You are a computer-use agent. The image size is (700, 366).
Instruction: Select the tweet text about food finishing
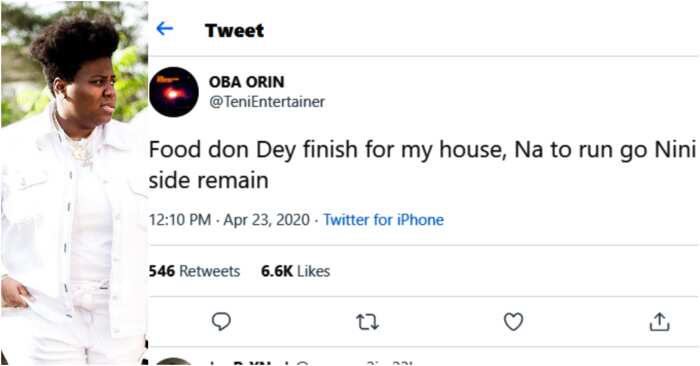422,165
